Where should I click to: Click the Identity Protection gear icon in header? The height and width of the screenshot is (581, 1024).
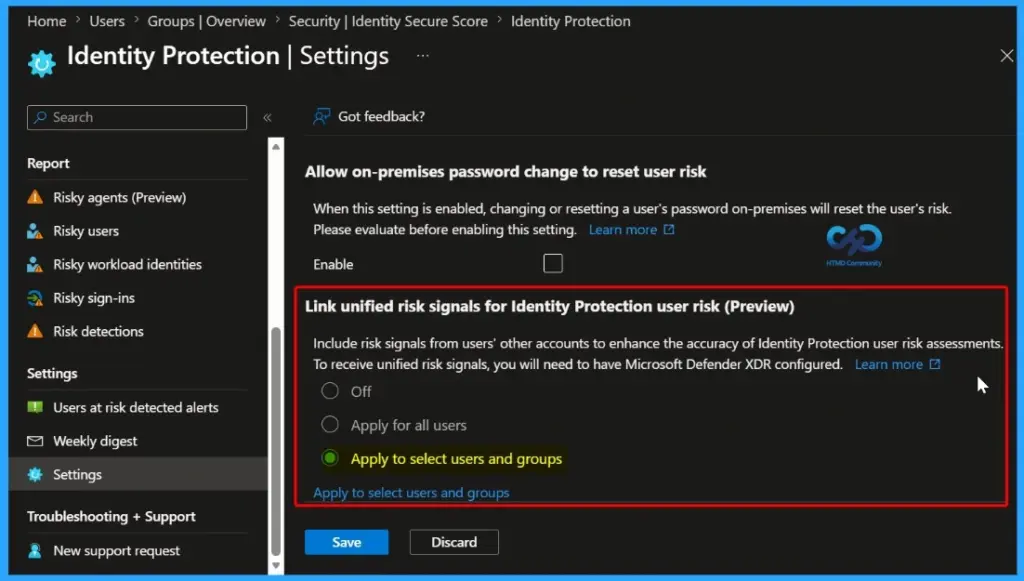click(x=42, y=63)
